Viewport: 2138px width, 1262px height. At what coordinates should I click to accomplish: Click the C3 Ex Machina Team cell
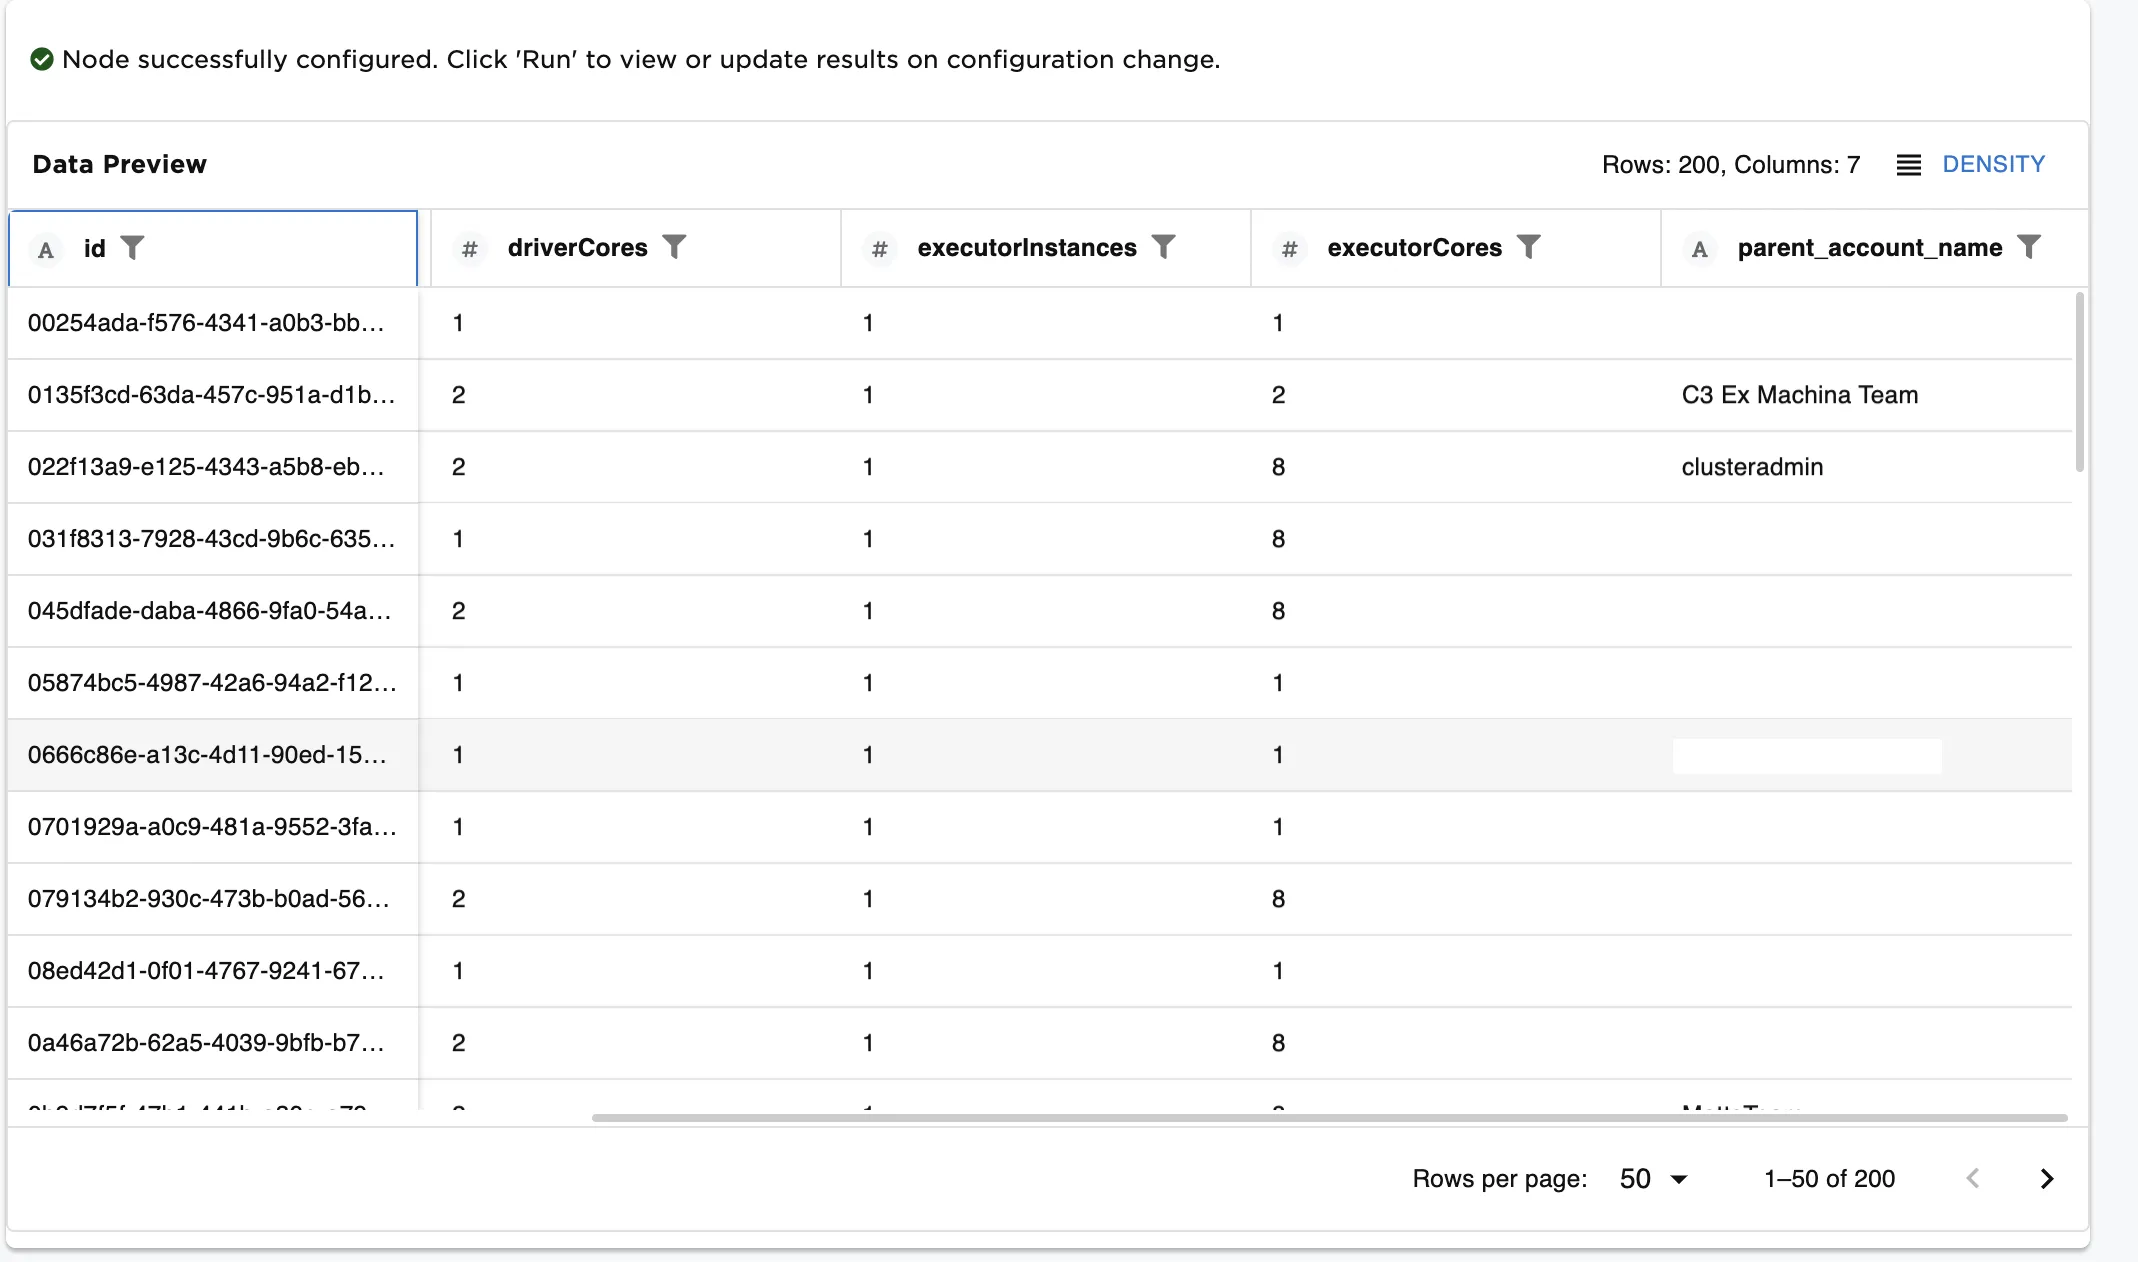point(1799,395)
